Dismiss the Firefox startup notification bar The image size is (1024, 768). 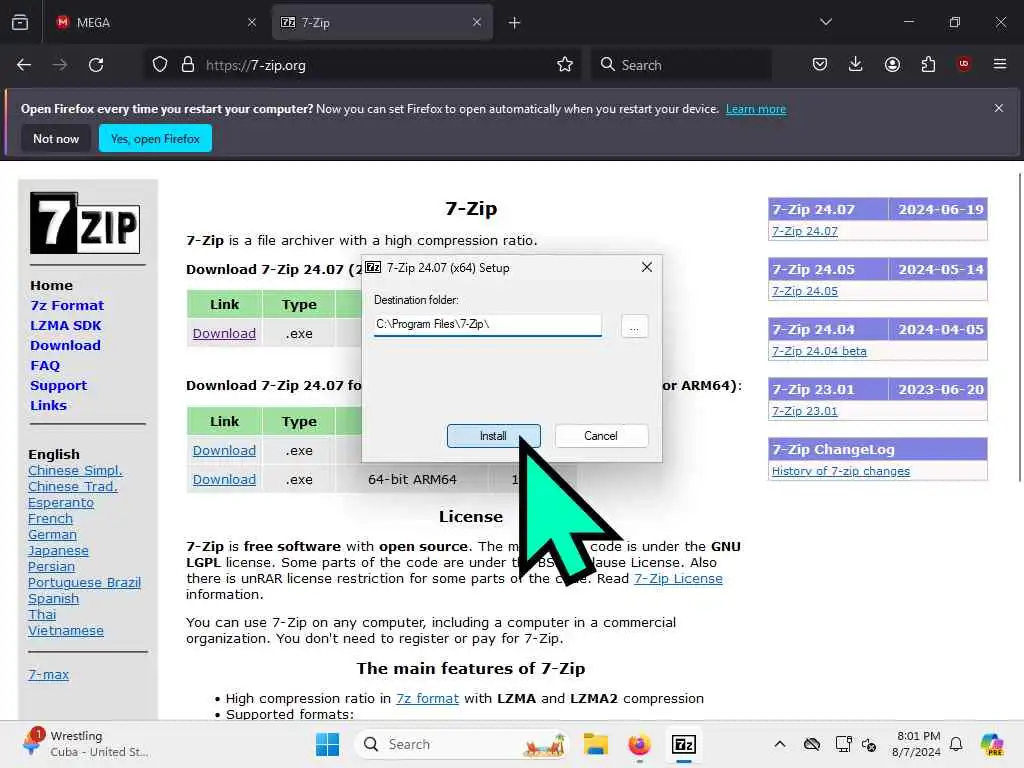tap(999, 108)
